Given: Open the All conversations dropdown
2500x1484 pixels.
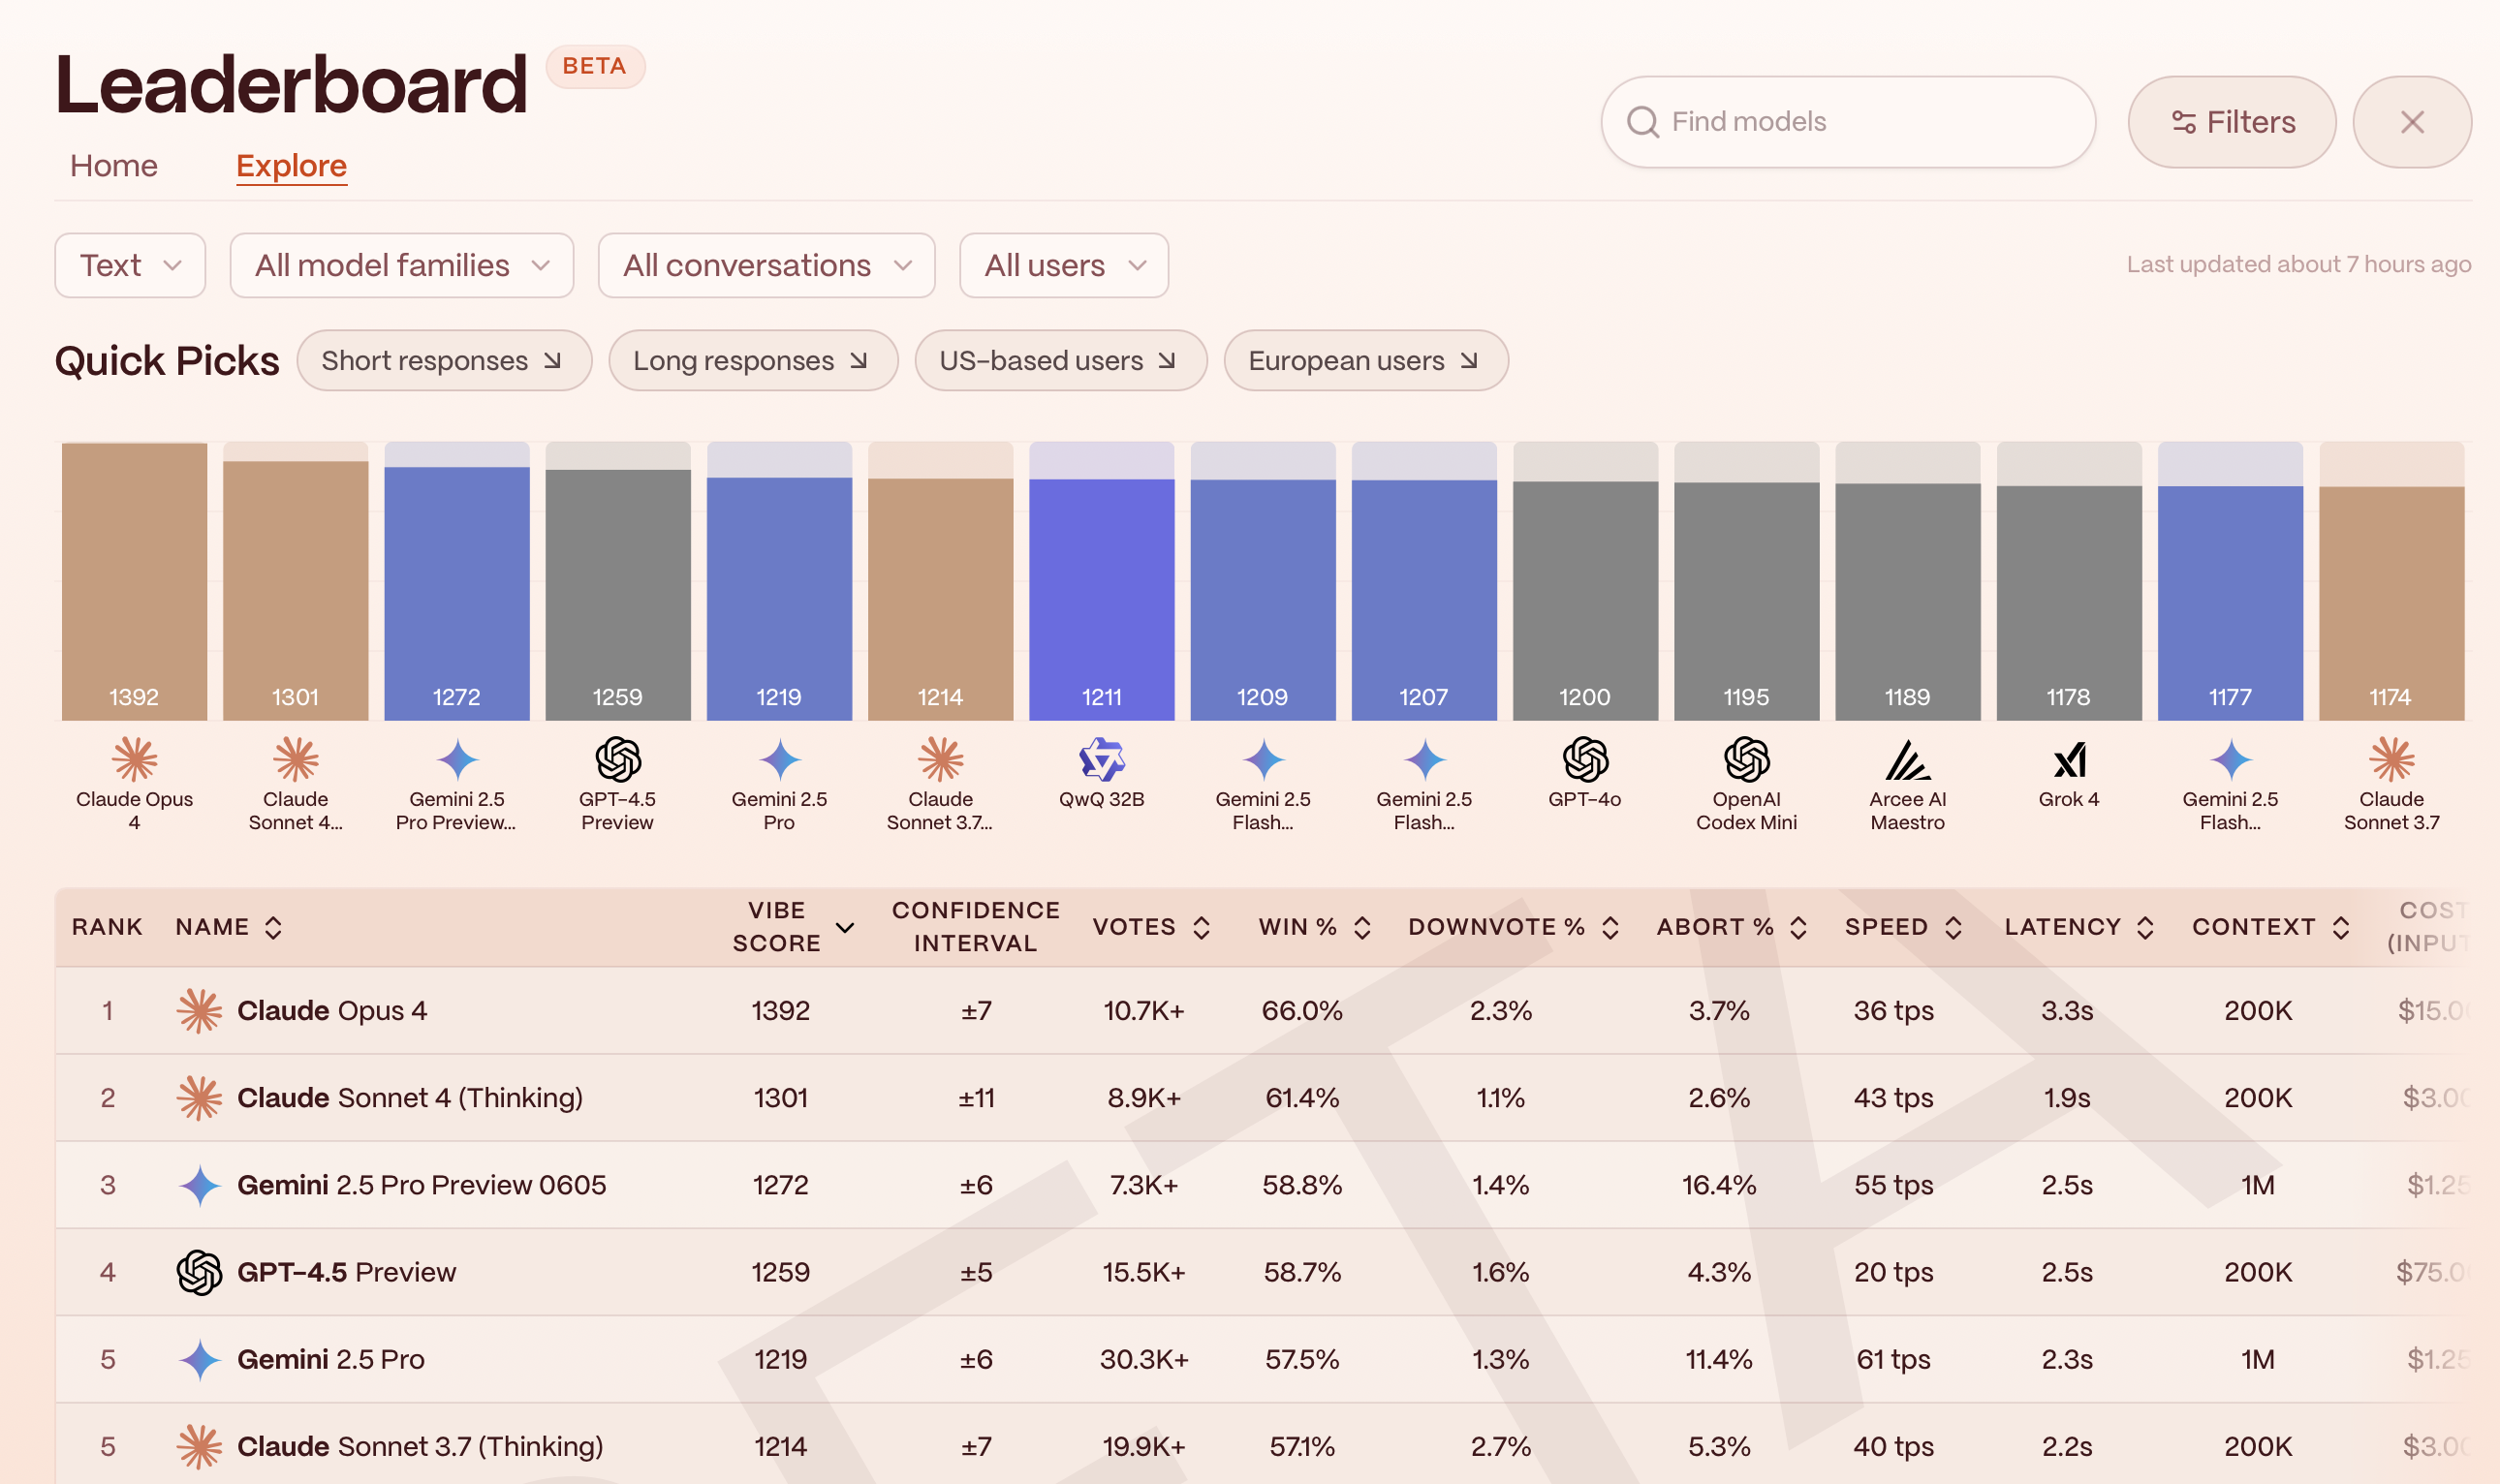Looking at the screenshot, I should pos(767,265).
